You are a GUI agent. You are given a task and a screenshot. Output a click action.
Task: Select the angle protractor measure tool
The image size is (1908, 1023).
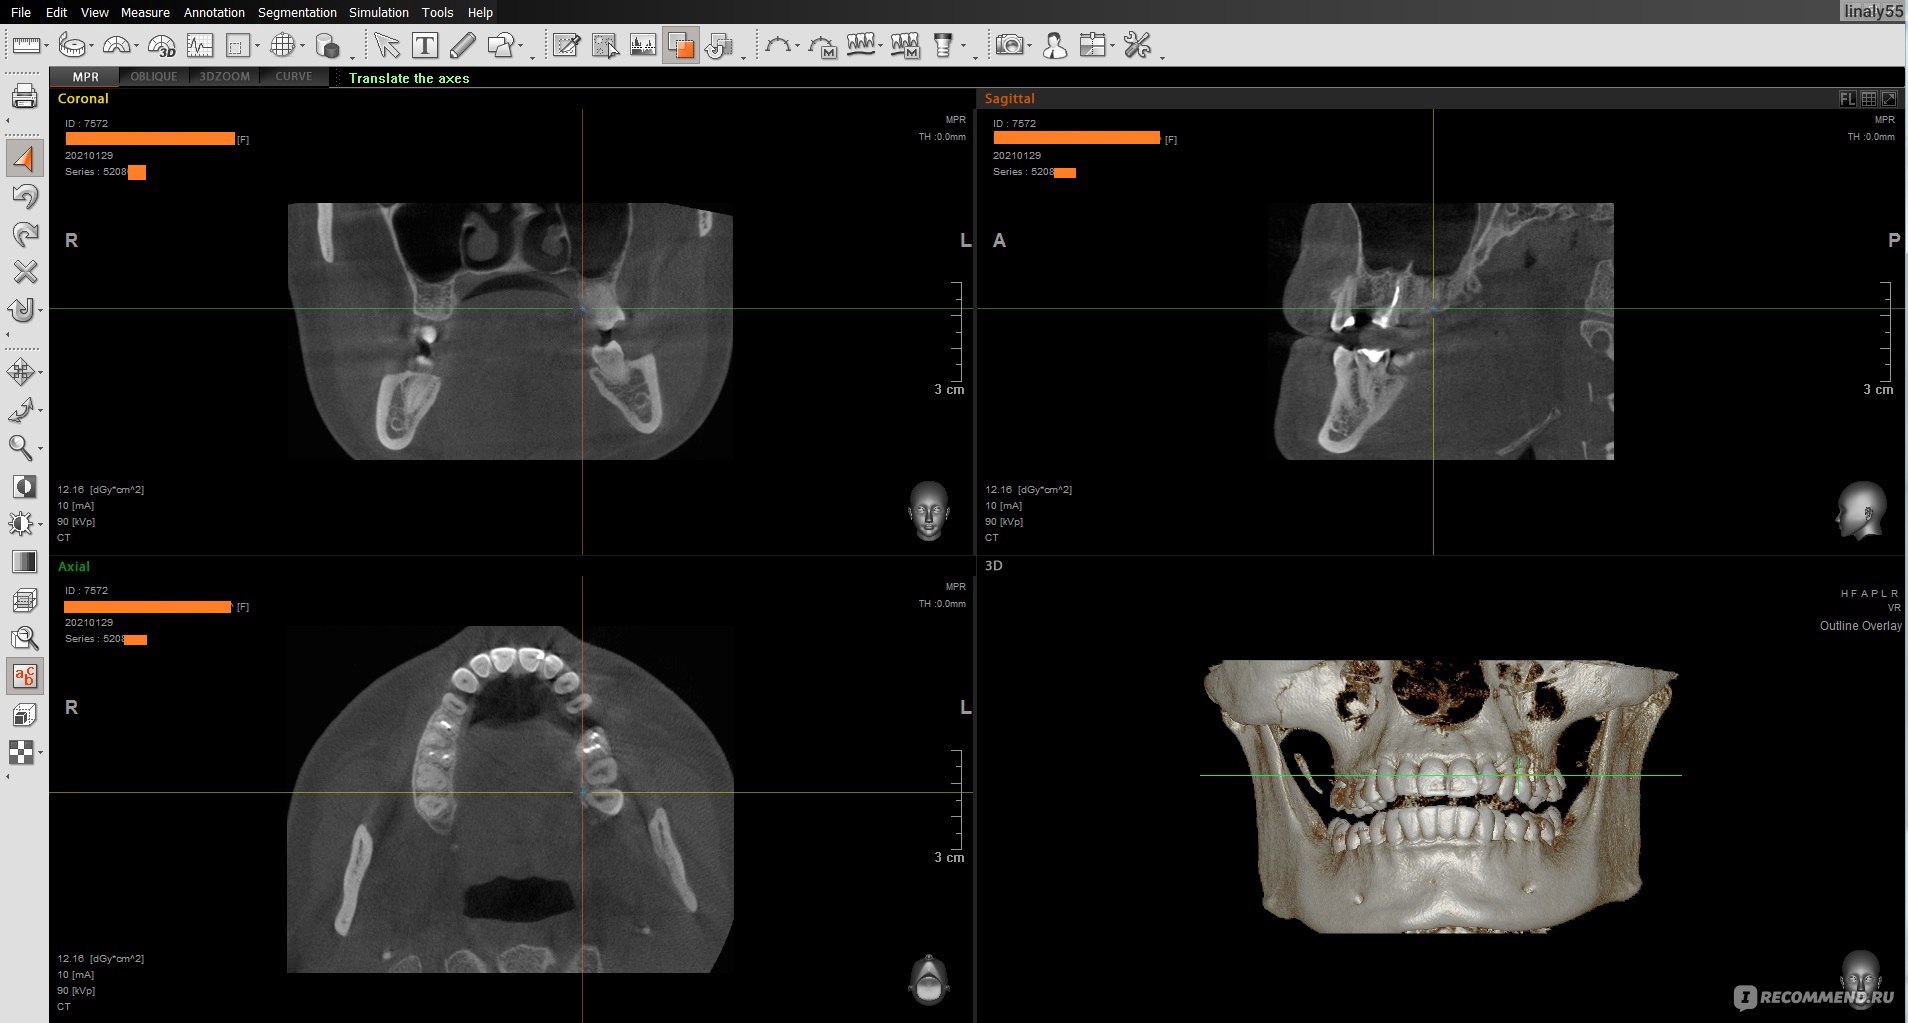click(x=116, y=45)
